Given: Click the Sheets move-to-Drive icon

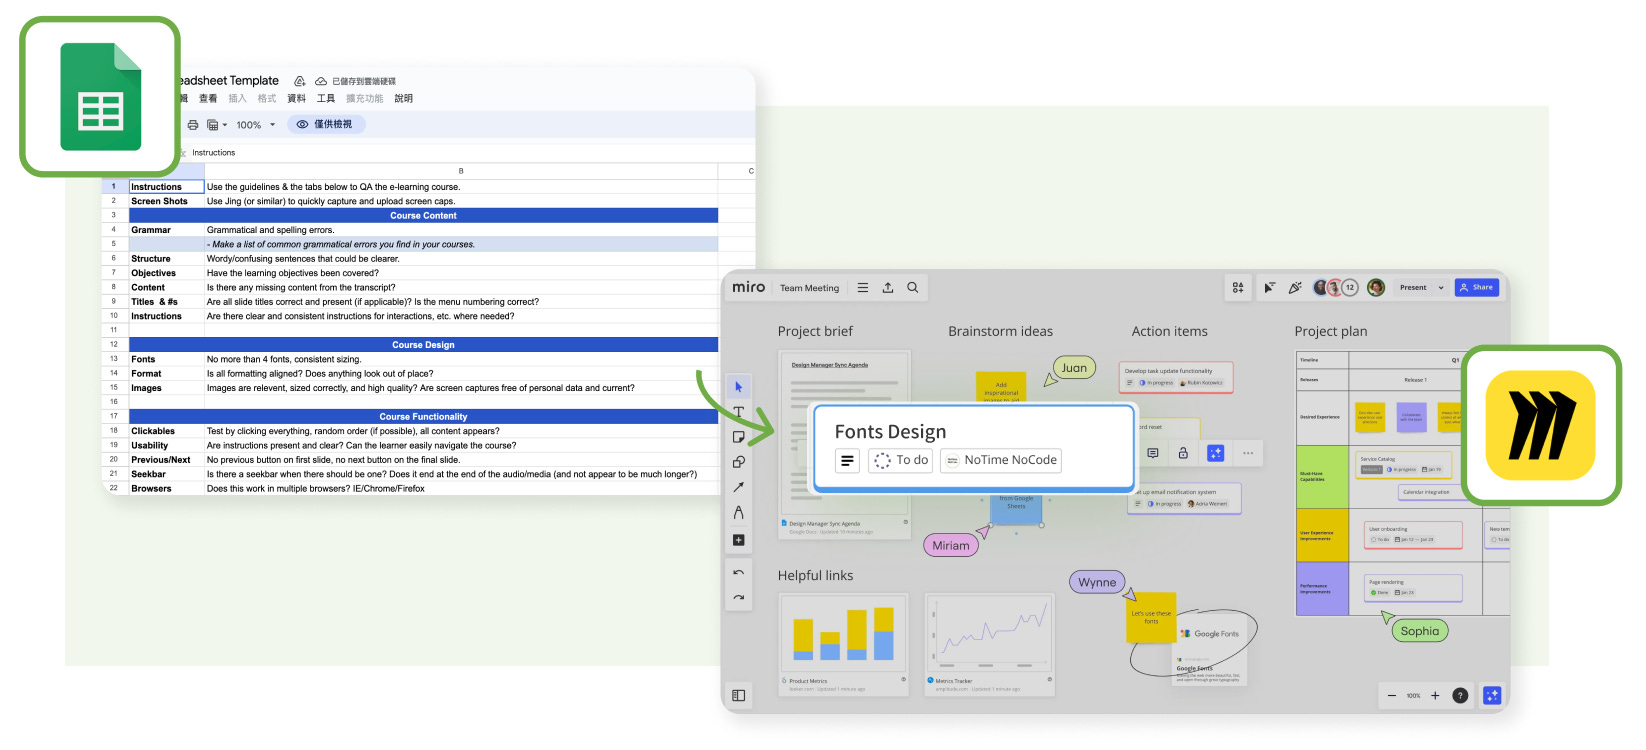Looking at the screenshot, I should 299,81.
